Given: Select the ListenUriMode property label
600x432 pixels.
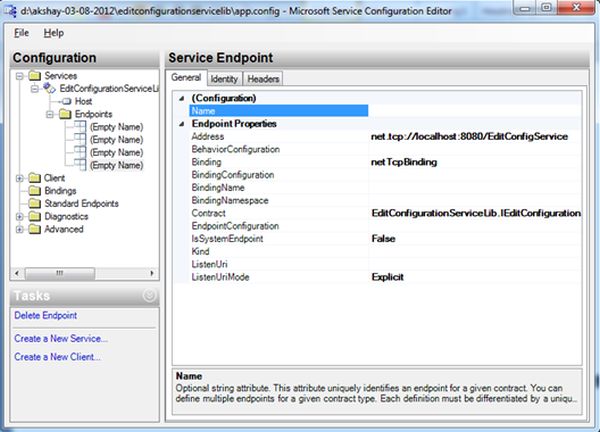Looking at the screenshot, I should tap(220, 277).
